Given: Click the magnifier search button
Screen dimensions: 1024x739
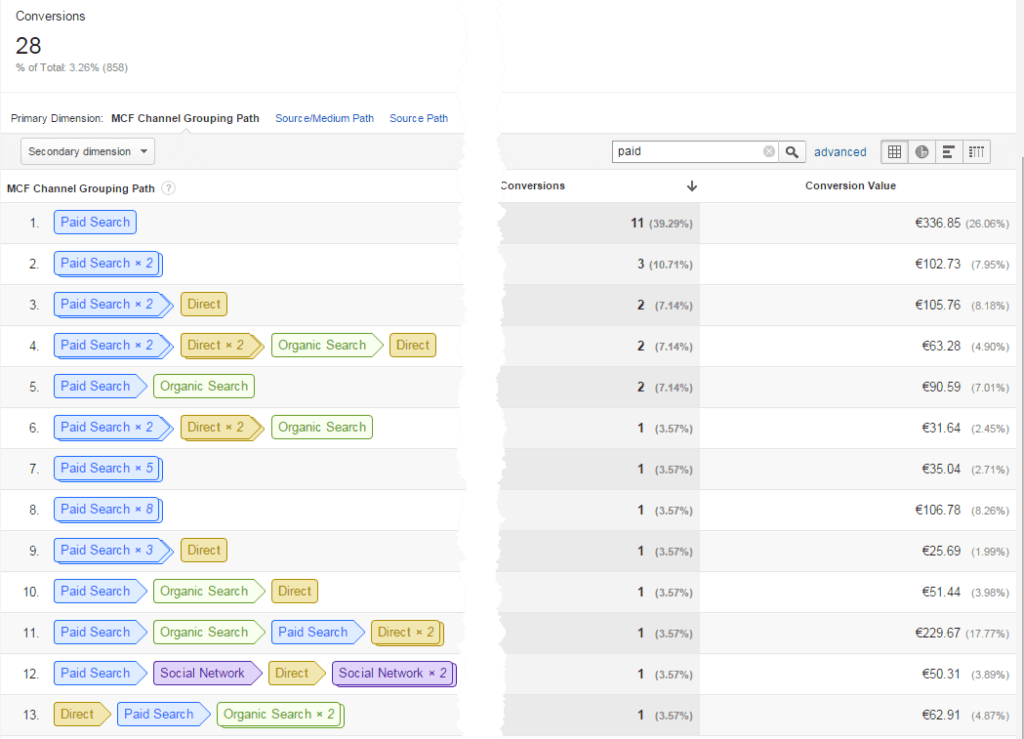Looking at the screenshot, I should [792, 152].
